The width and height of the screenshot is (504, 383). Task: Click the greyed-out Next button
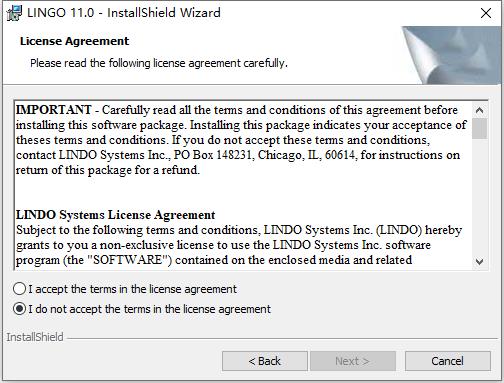pyautogui.click(x=353, y=361)
